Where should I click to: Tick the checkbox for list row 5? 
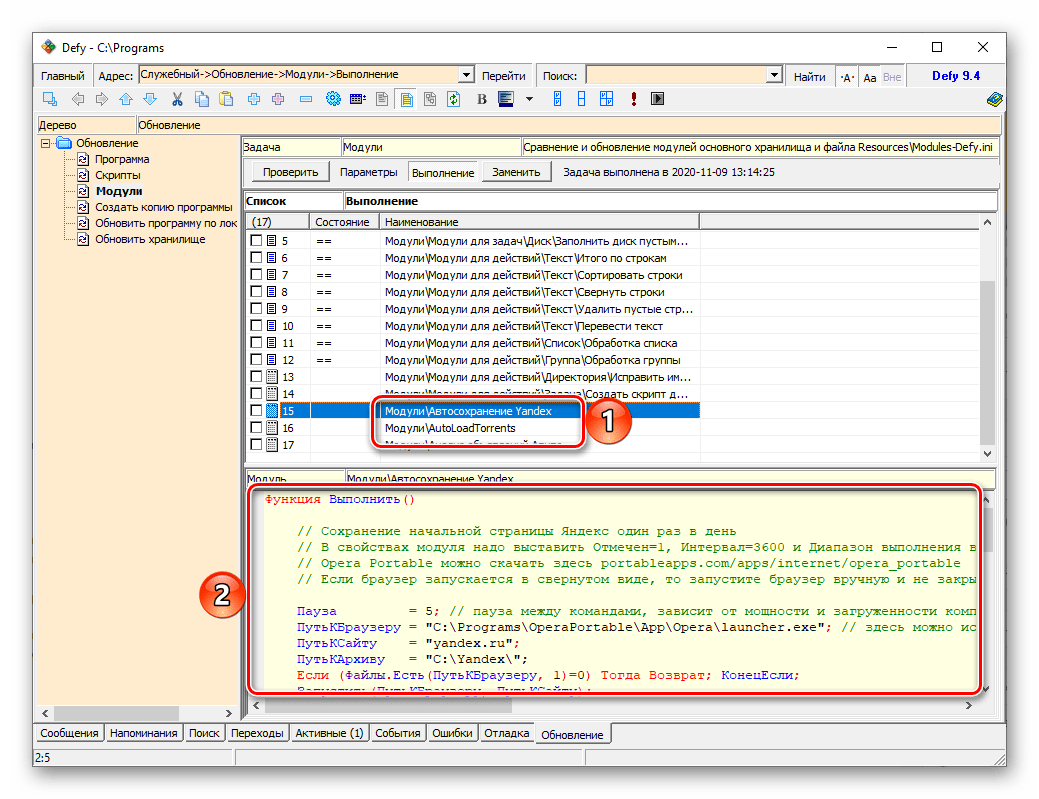point(257,241)
